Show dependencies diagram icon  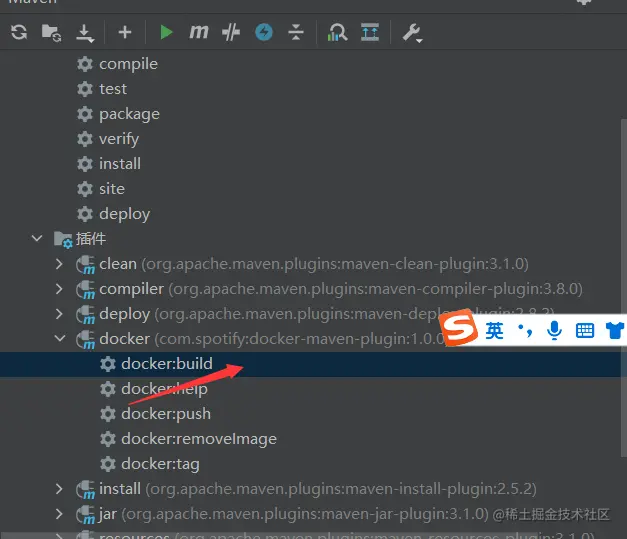tap(337, 32)
